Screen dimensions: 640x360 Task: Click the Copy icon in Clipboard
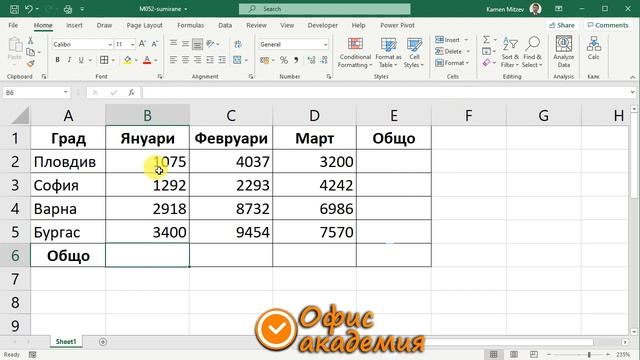(x=30, y=52)
